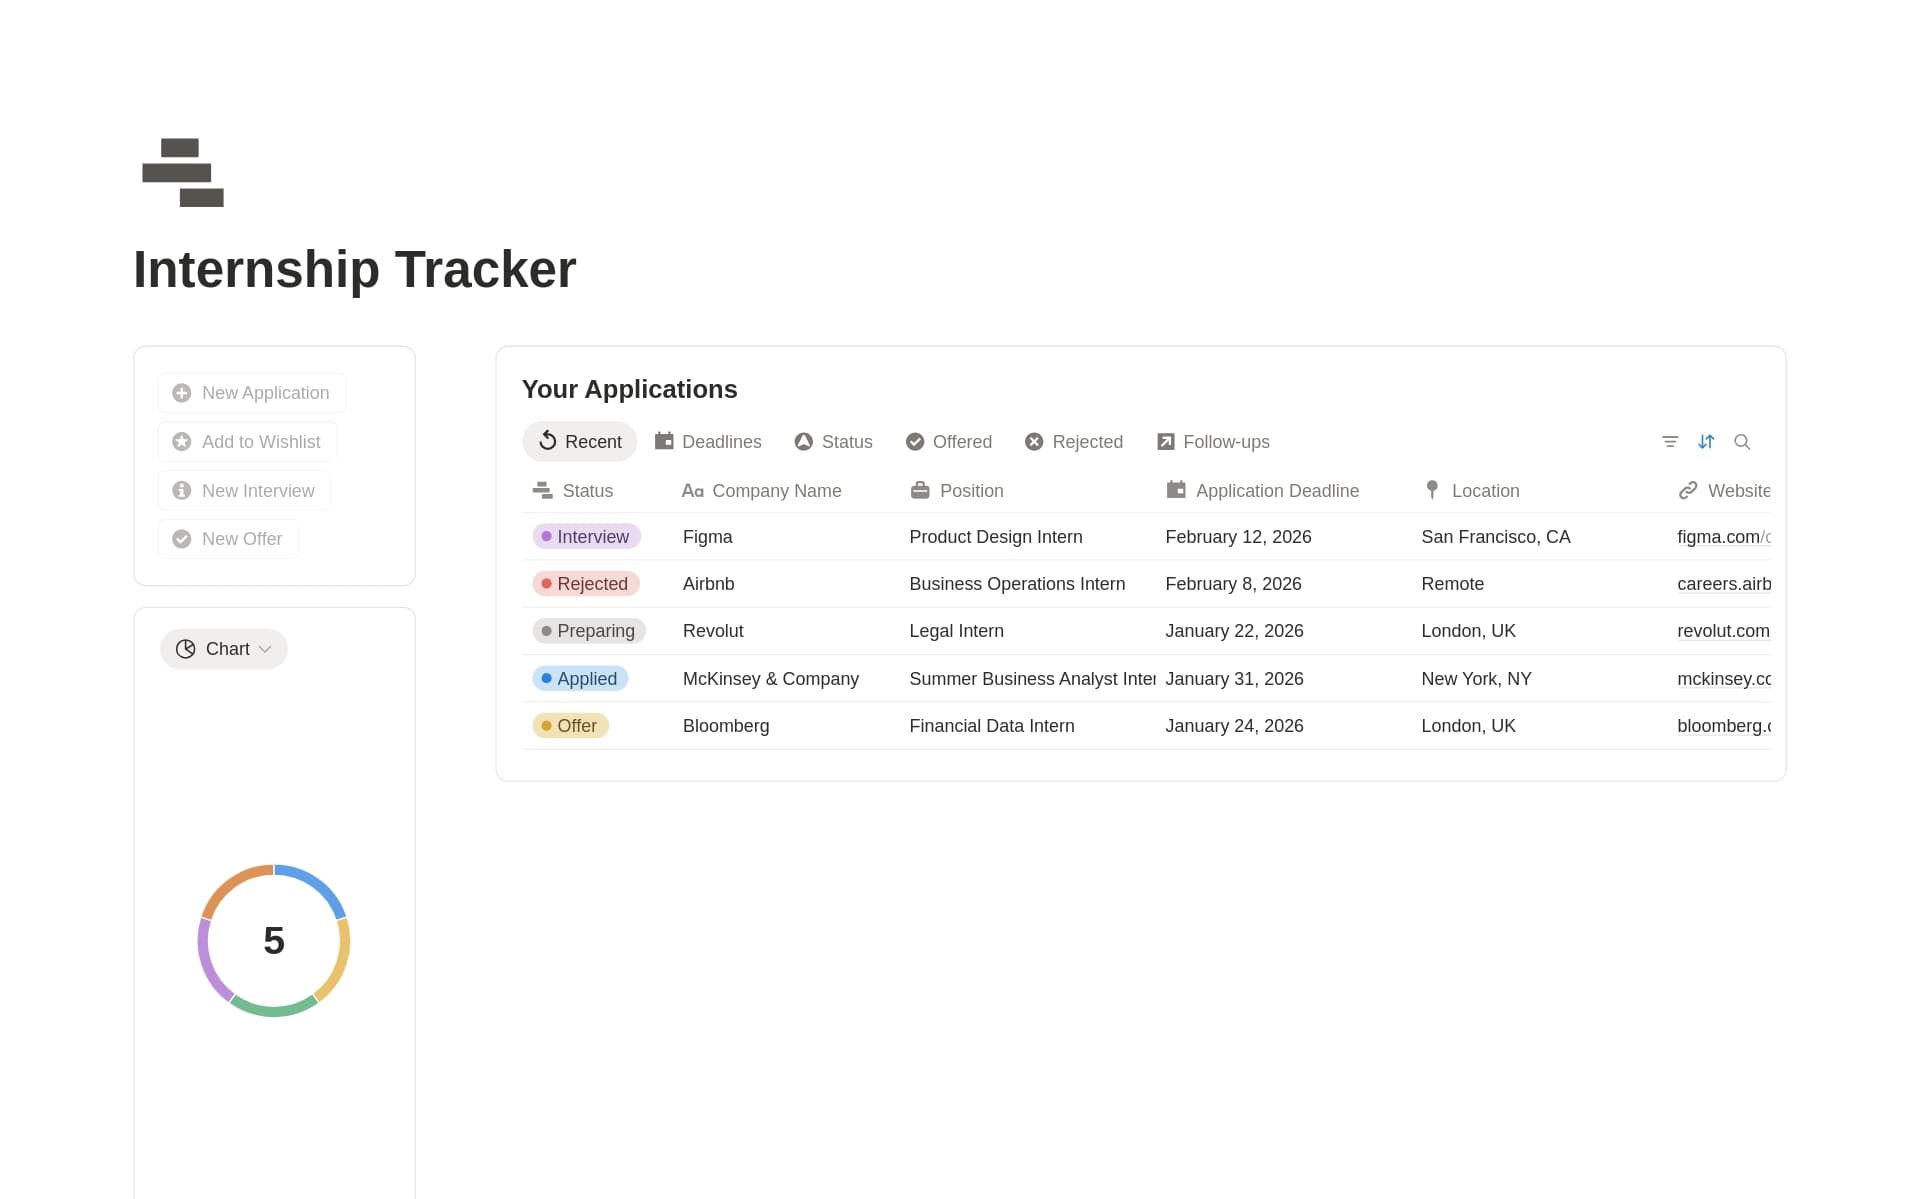Screen dimensions: 1920x1199
Task: Click the pin icon of Location column
Action: coord(1432,490)
